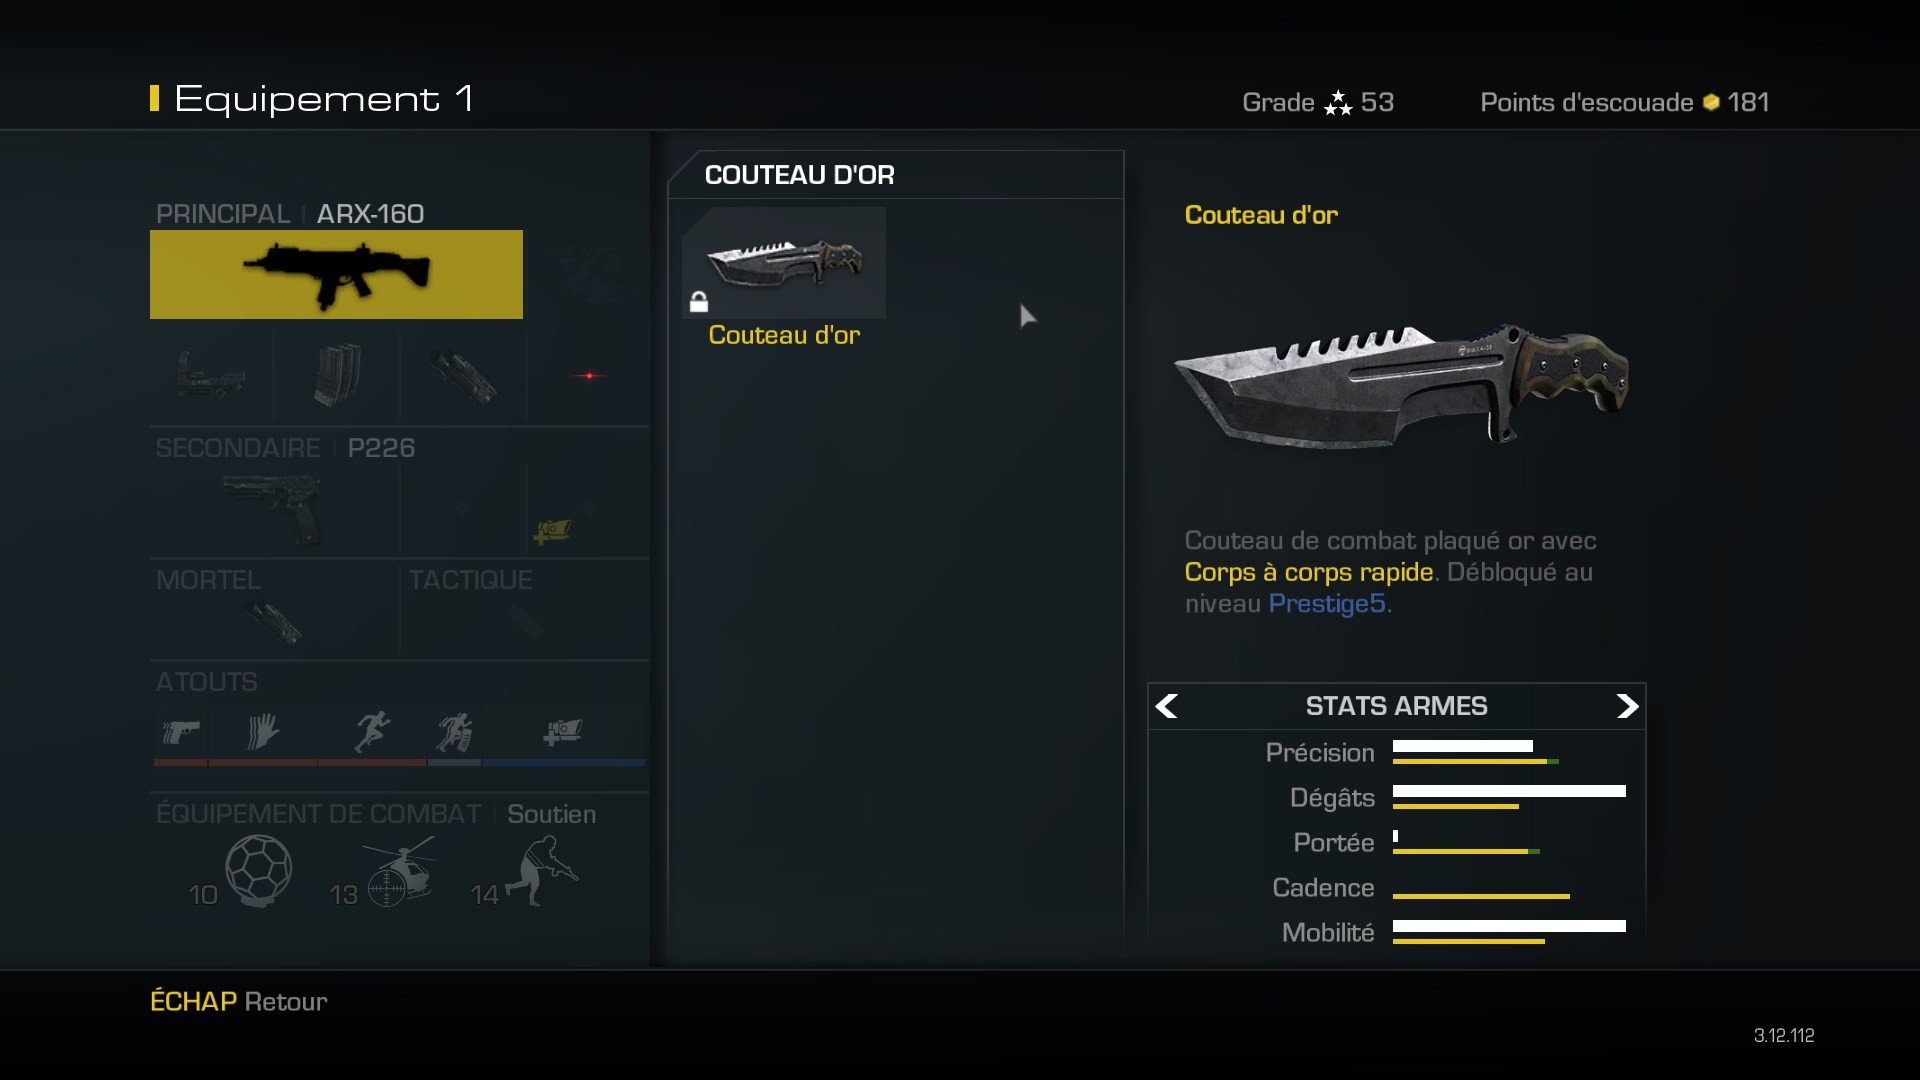Select the sight attachment under ARX-160
Image resolution: width=1920 pixels, height=1080 pixels.
click(x=211, y=376)
